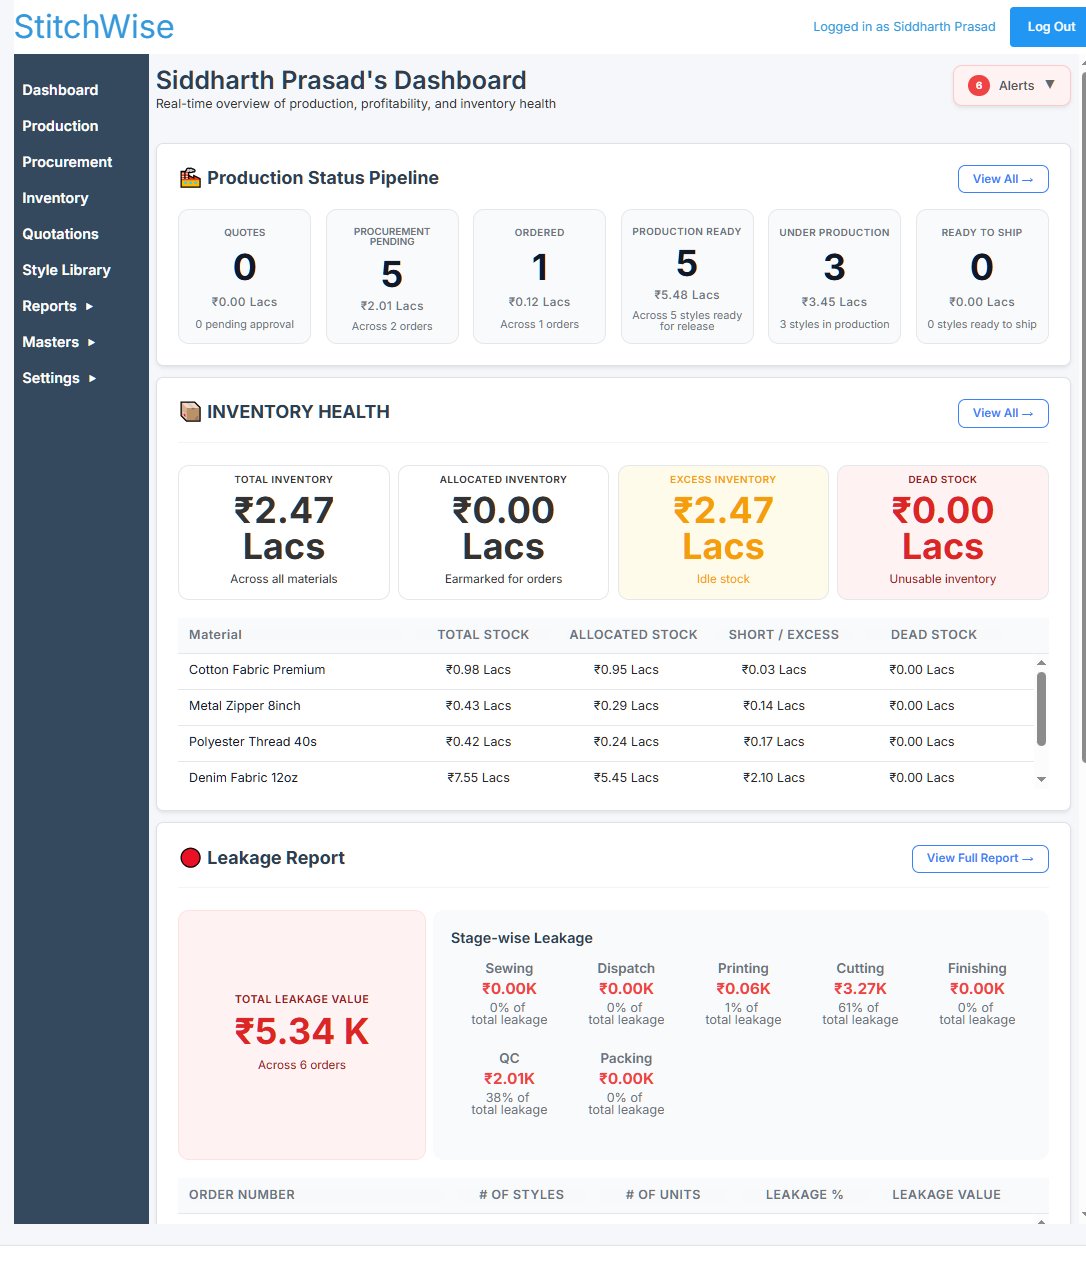Click the inventory table scroll-down arrow
The image size is (1086, 1262).
1041,779
